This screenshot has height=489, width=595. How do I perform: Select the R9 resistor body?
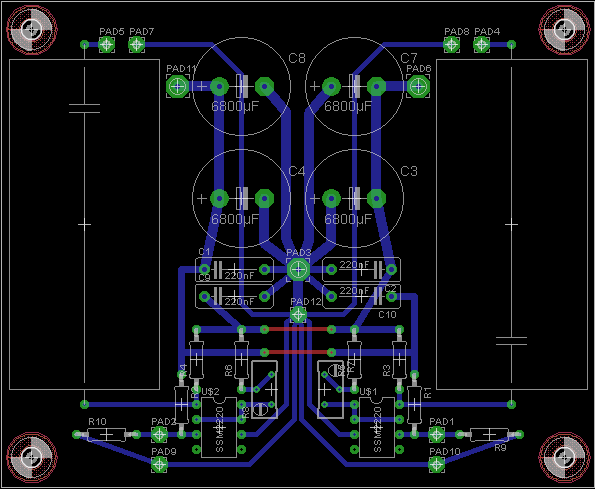[x=489, y=434]
